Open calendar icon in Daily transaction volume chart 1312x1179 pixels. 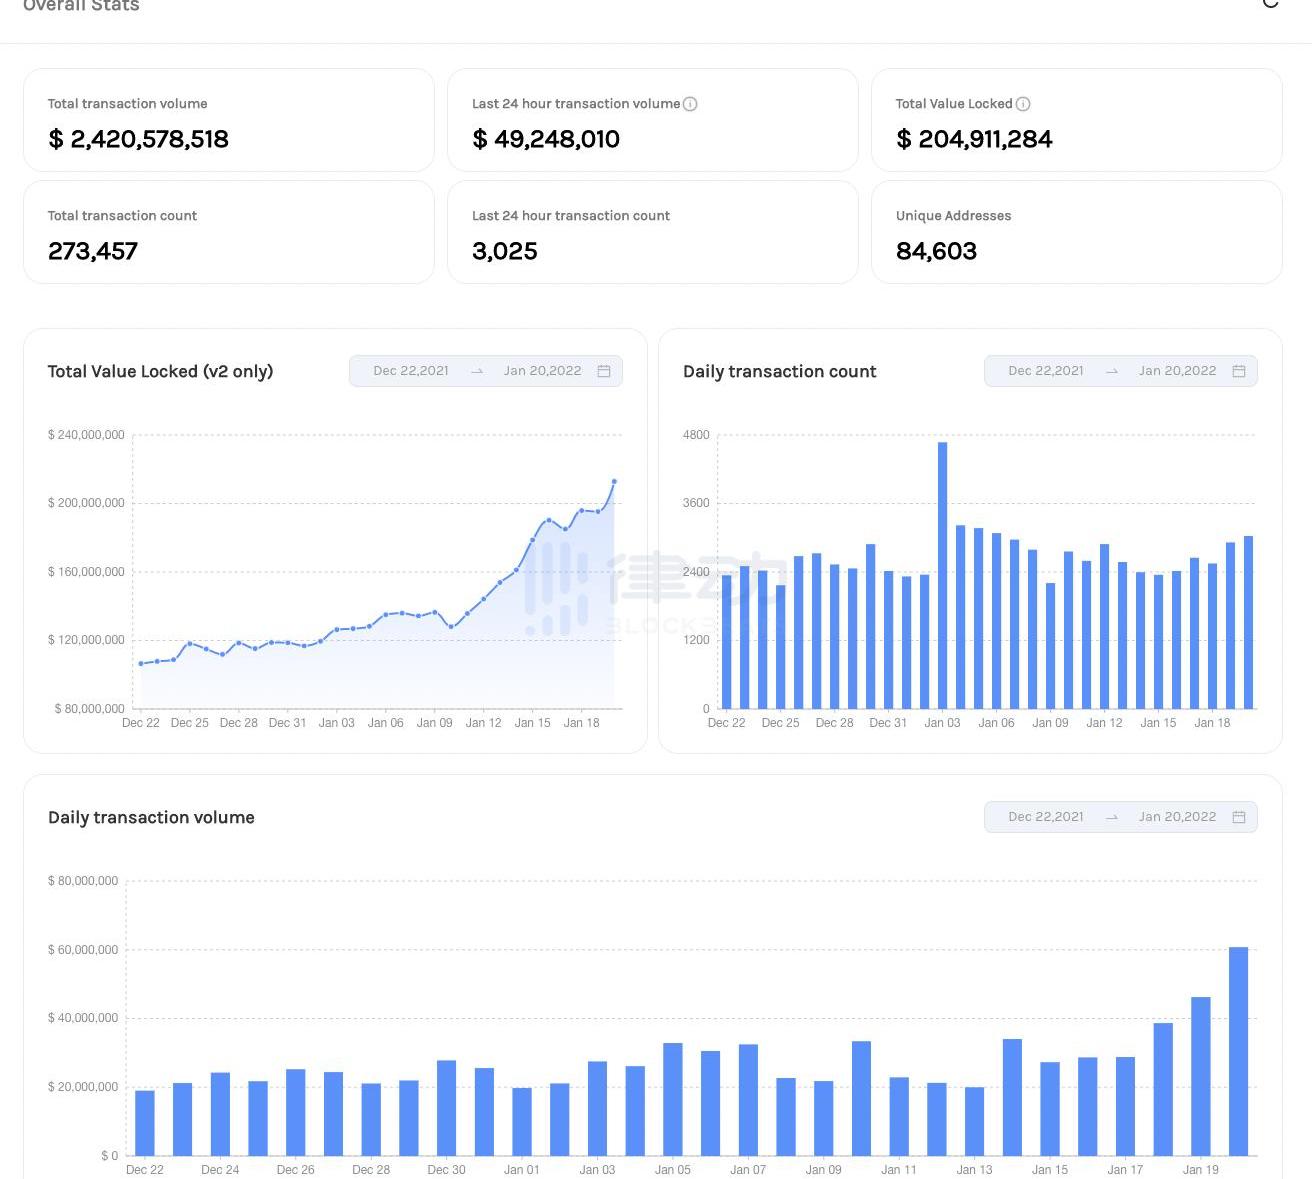tap(1239, 817)
